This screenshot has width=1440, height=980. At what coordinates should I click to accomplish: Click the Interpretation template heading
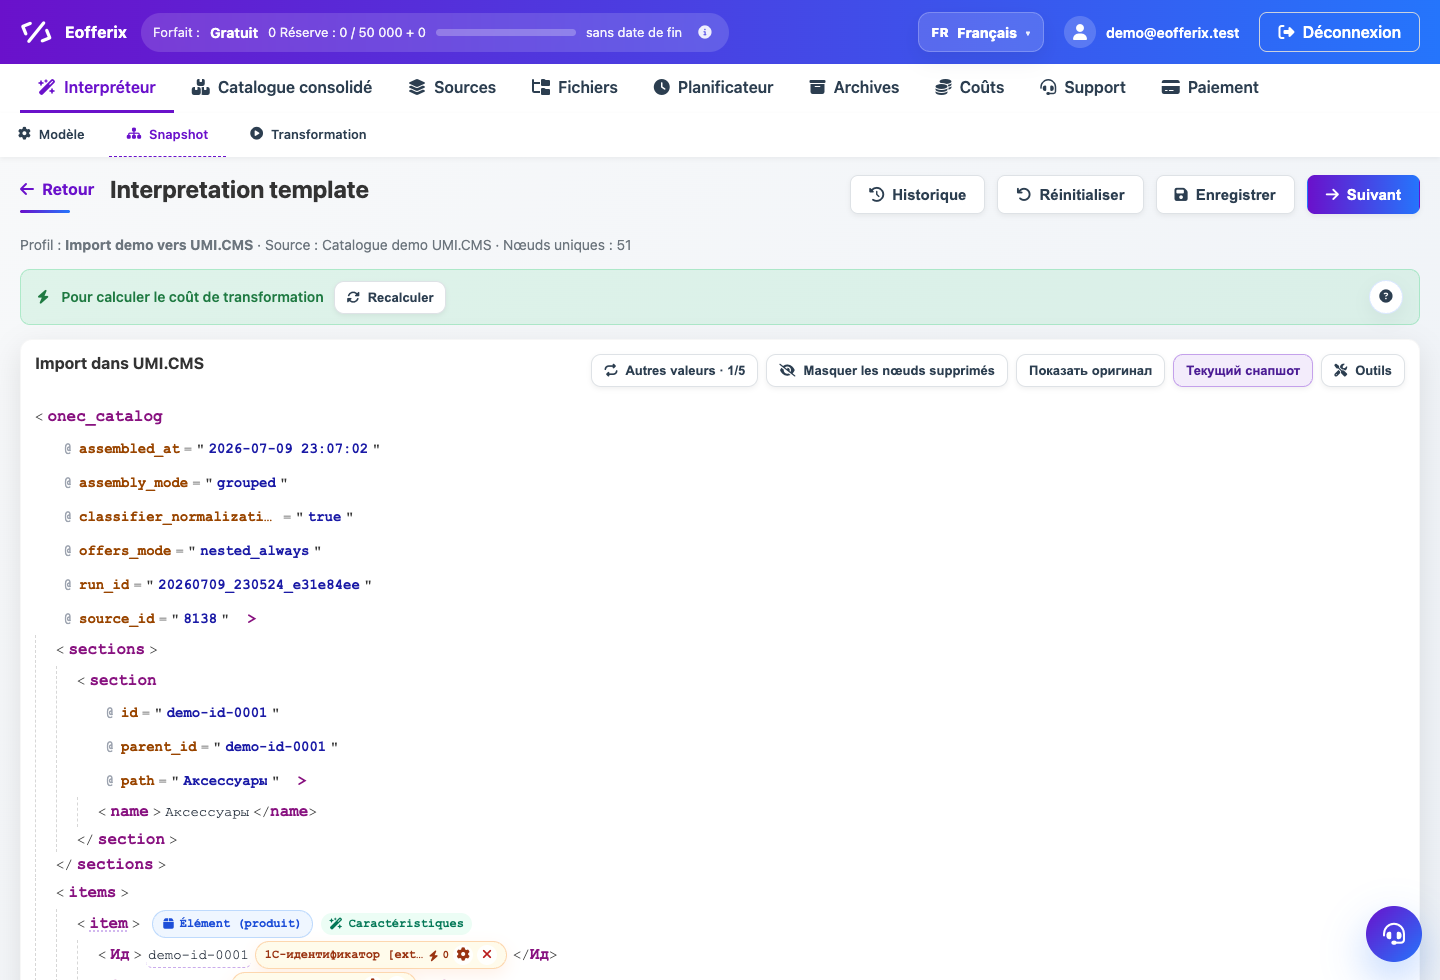pos(239,190)
